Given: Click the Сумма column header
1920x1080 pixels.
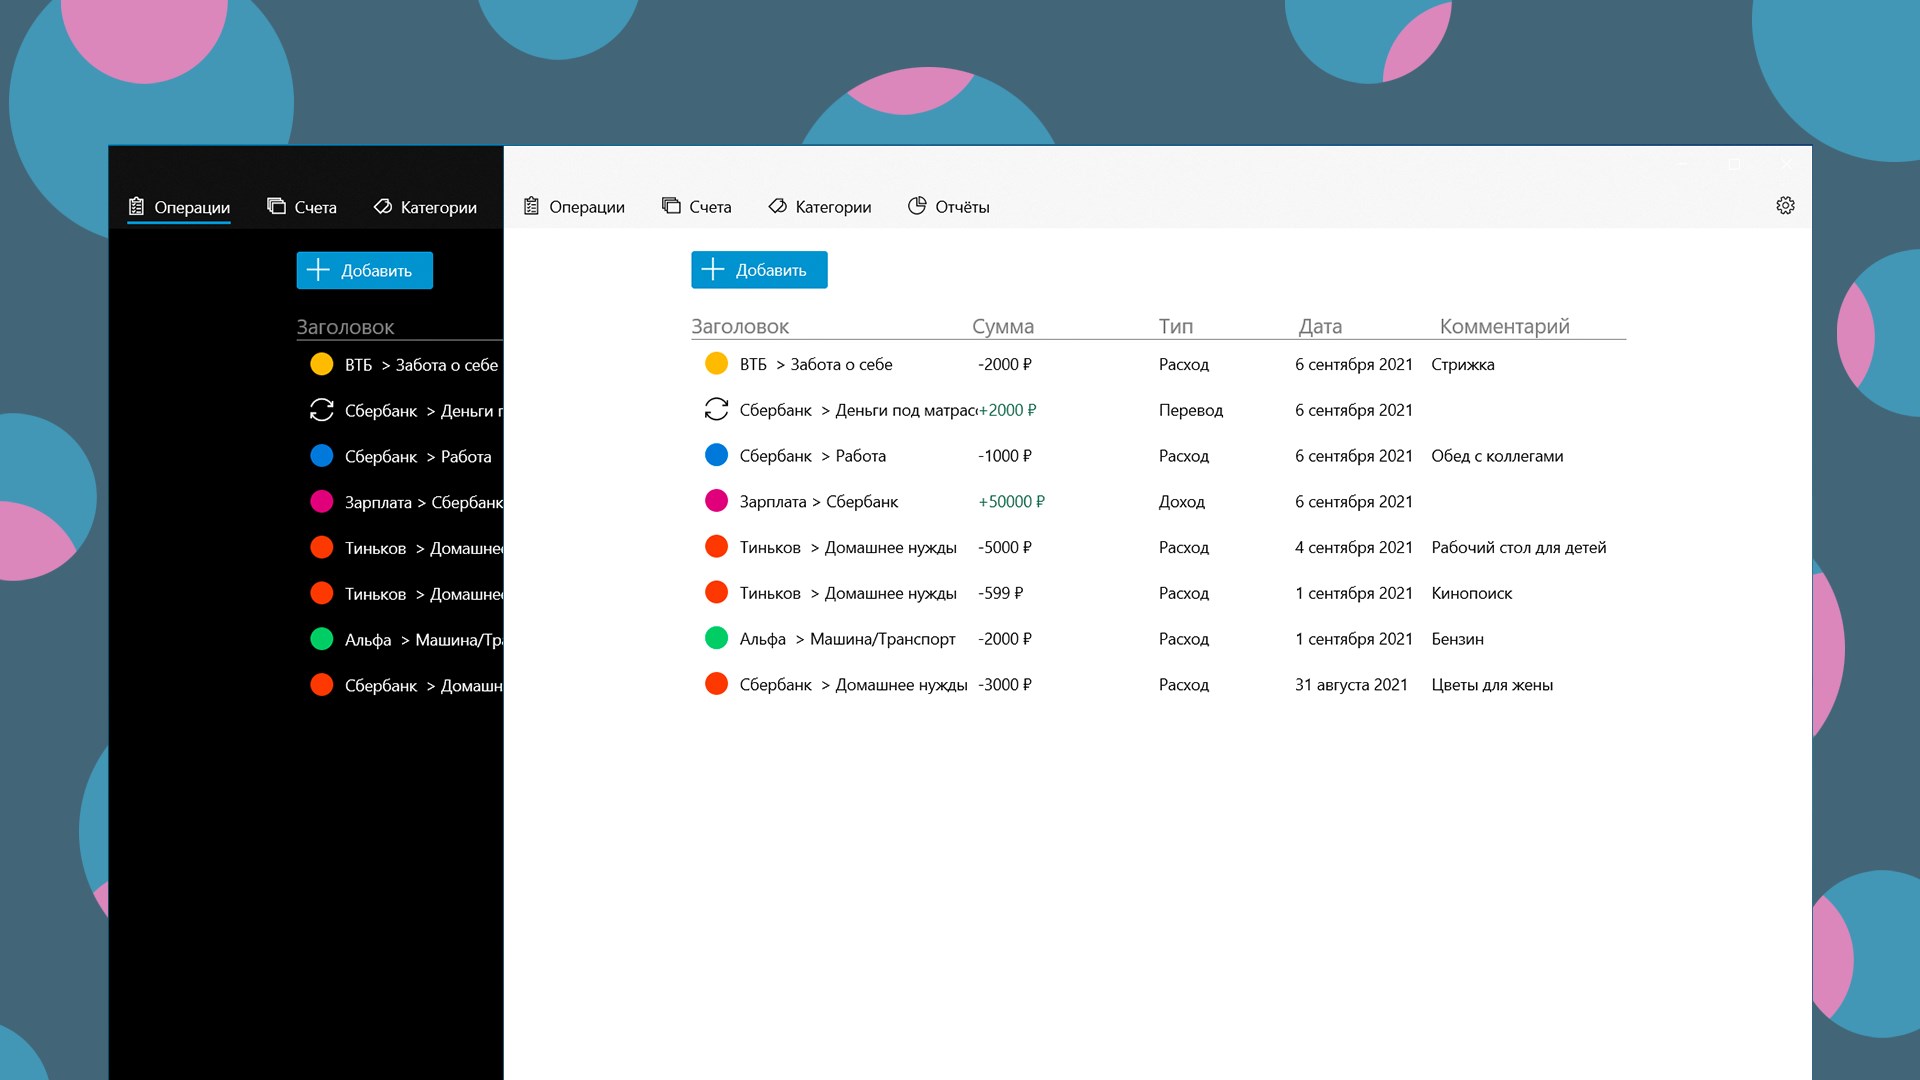Looking at the screenshot, I should 1003,326.
